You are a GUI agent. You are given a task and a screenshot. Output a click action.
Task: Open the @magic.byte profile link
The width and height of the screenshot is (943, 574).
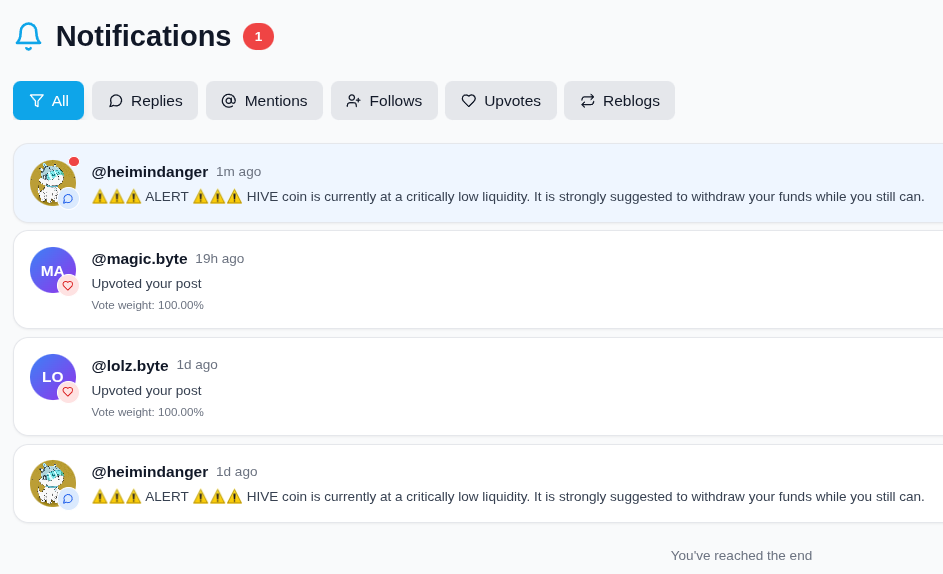139,259
